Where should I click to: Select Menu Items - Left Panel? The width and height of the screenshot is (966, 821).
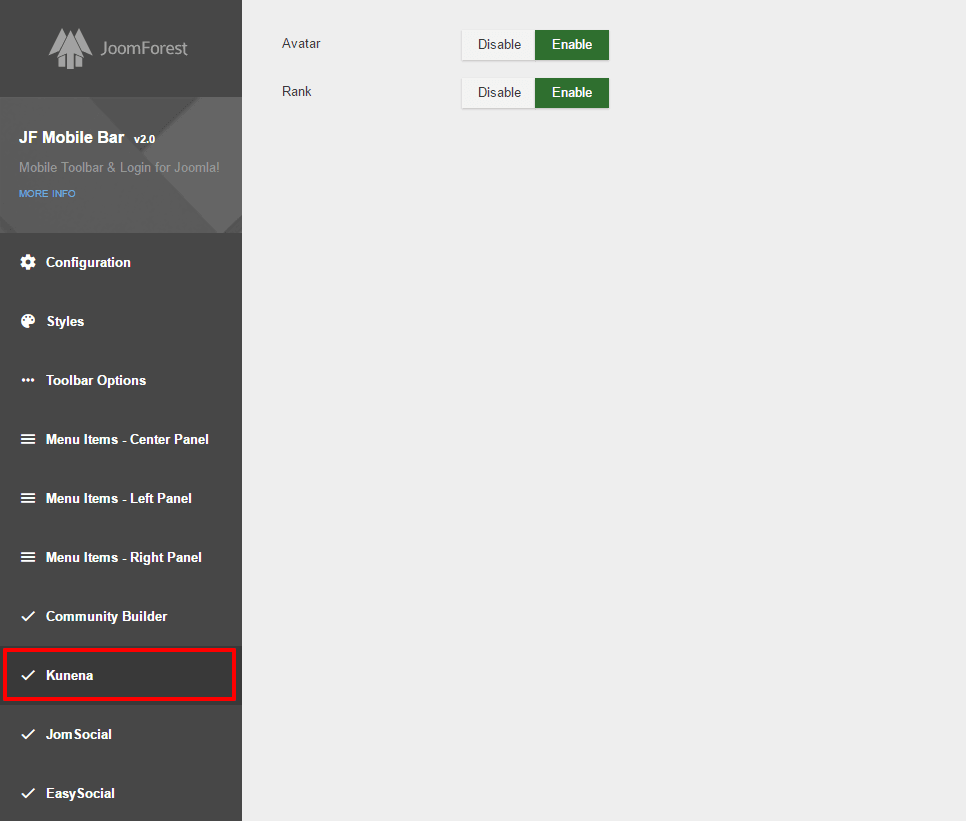[121, 498]
